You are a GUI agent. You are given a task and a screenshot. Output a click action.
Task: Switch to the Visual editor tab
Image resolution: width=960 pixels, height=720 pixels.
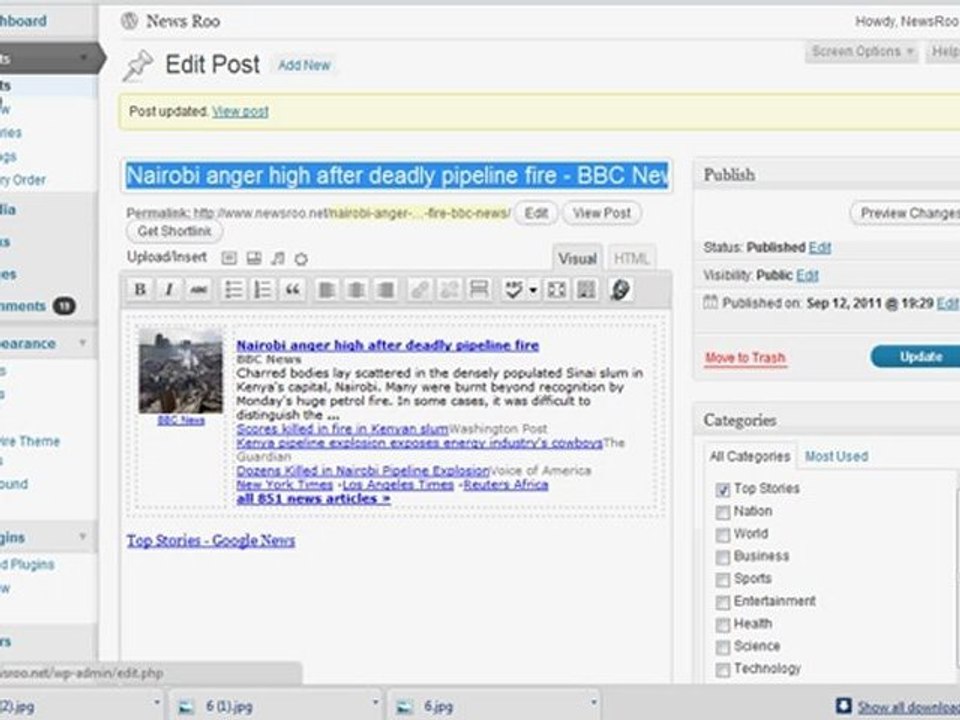coord(577,258)
